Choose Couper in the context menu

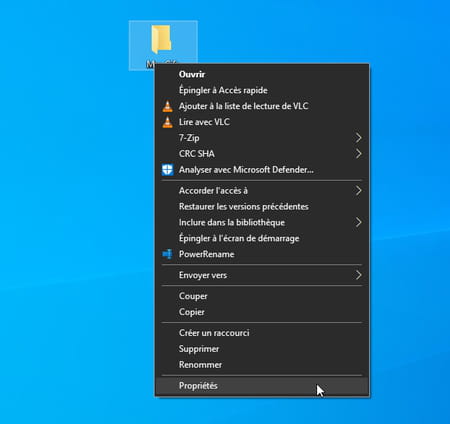coord(262,296)
